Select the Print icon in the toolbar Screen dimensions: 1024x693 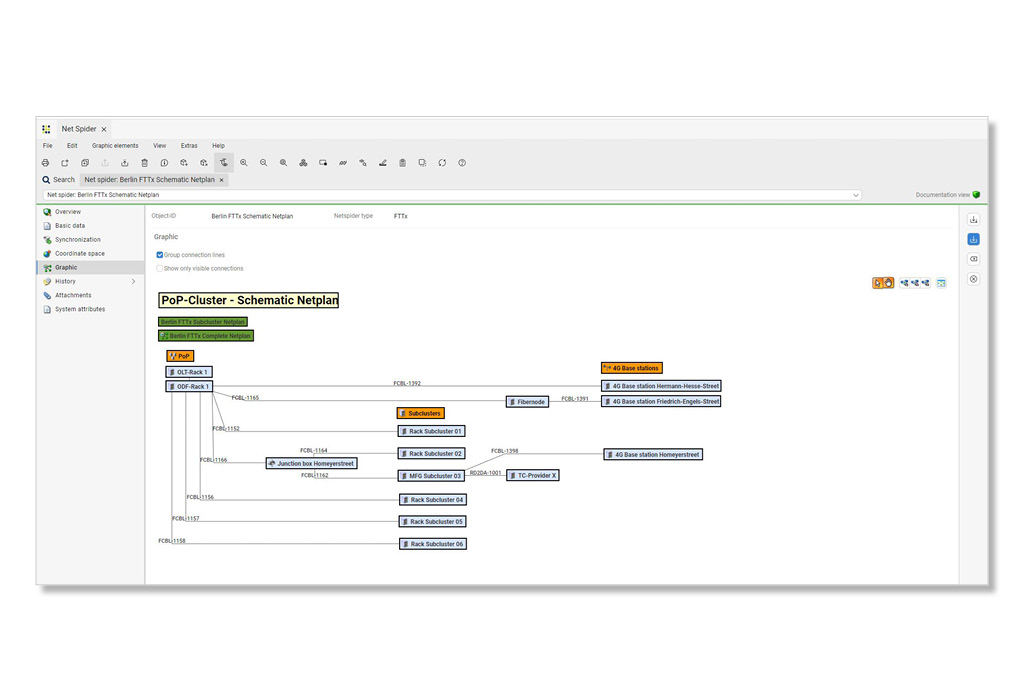coord(47,162)
